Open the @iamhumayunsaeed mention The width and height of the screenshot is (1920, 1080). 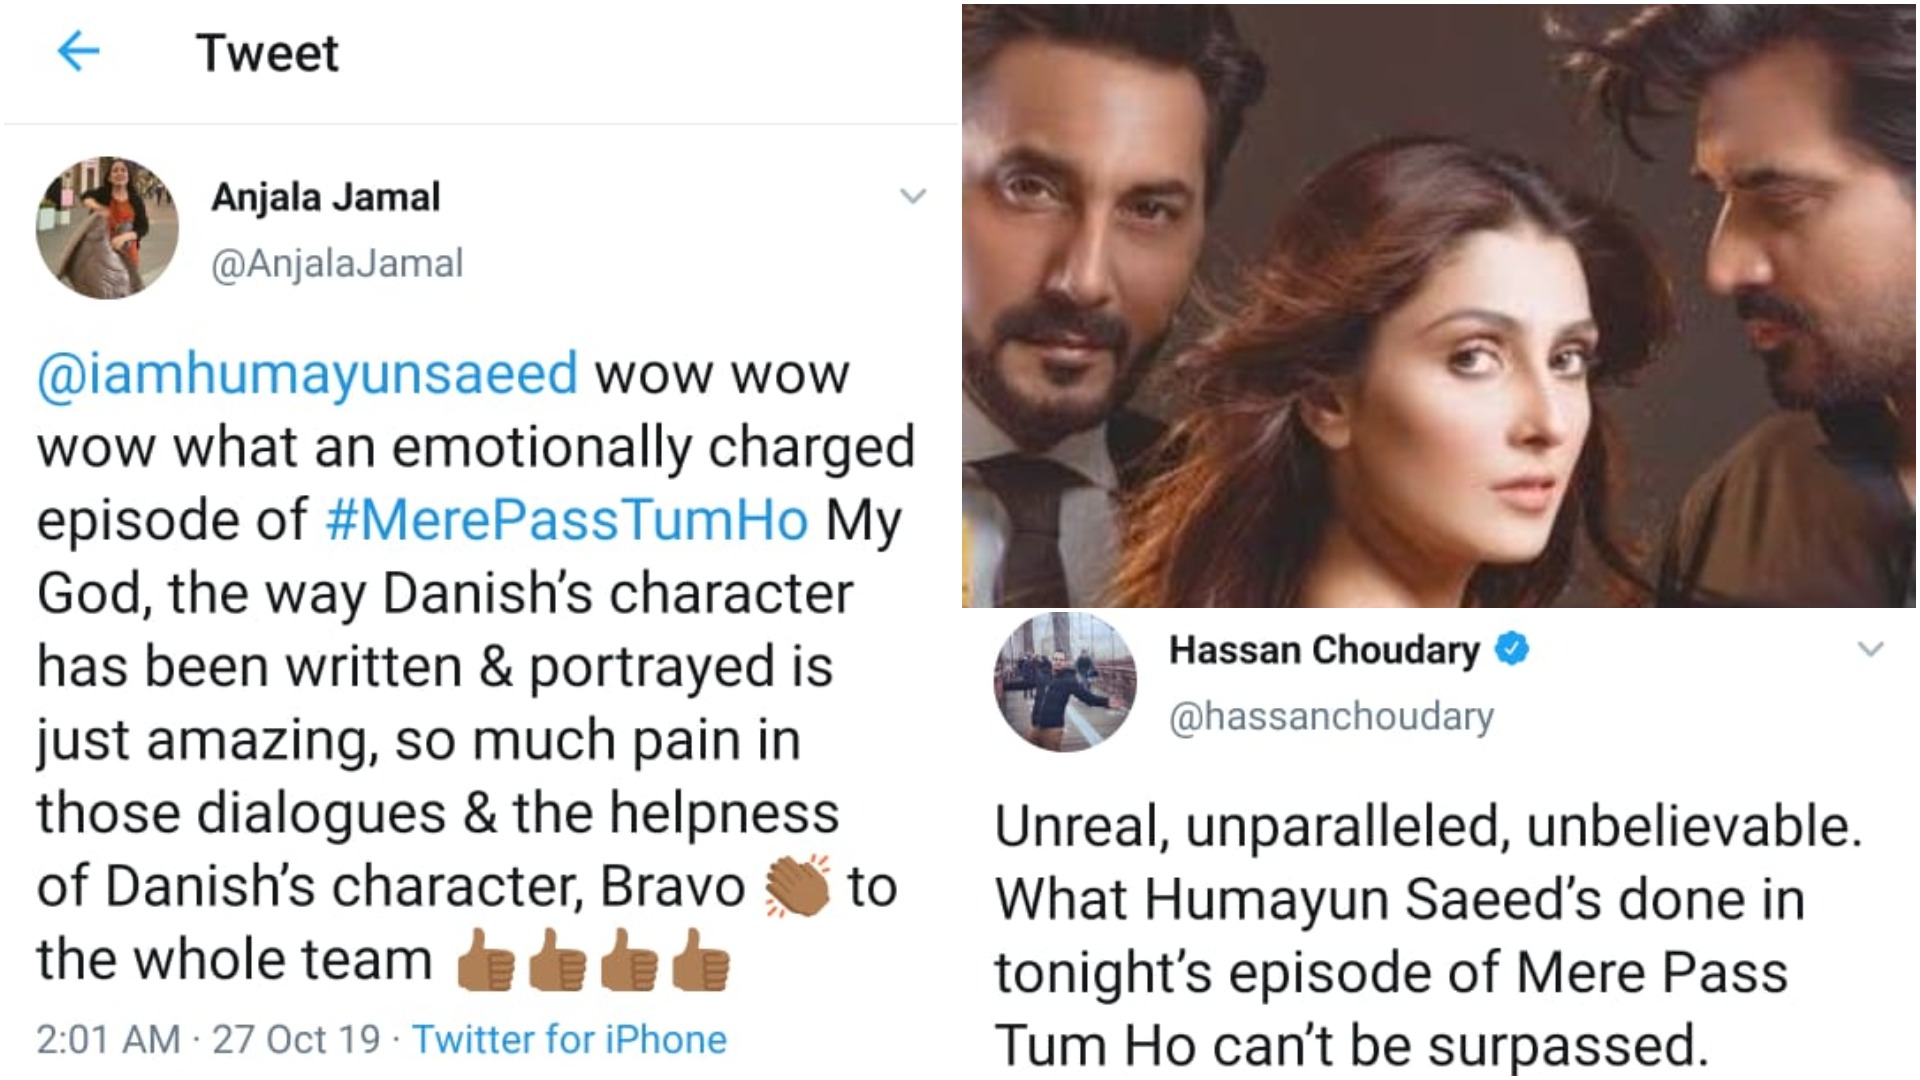point(307,373)
